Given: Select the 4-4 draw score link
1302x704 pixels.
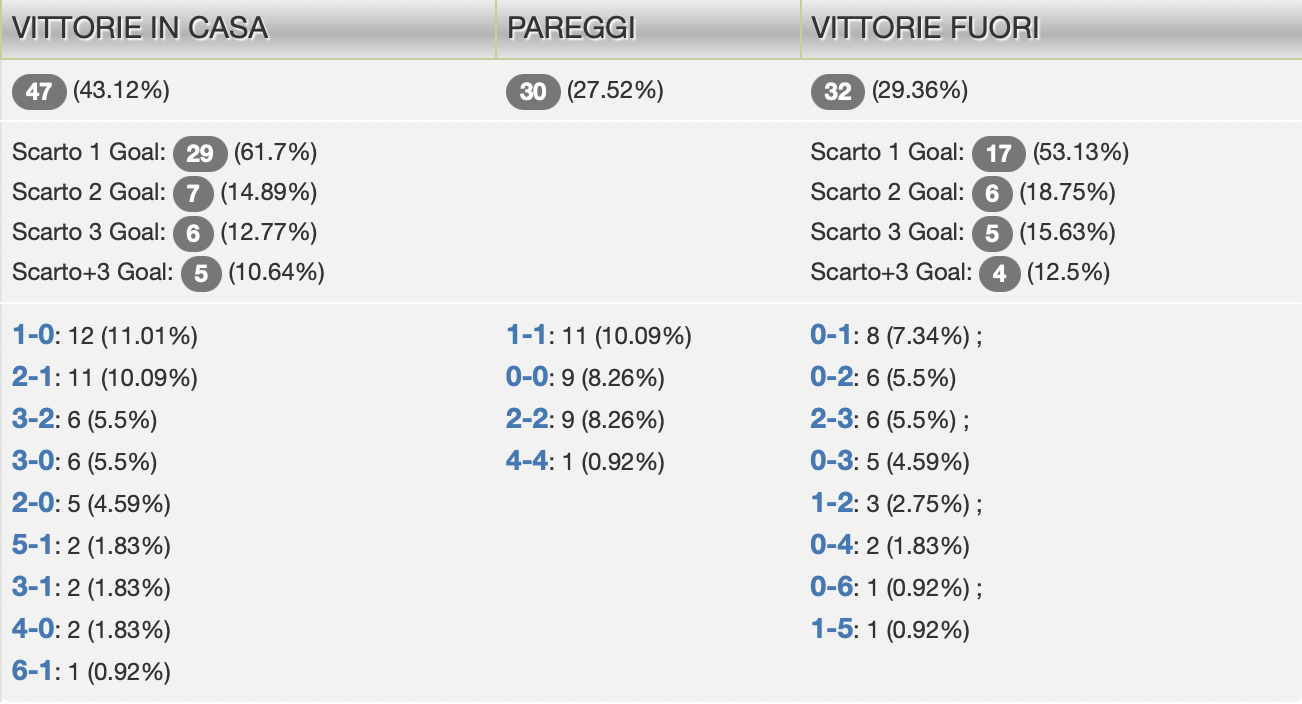Looking at the screenshot, I should pos(526,462).
